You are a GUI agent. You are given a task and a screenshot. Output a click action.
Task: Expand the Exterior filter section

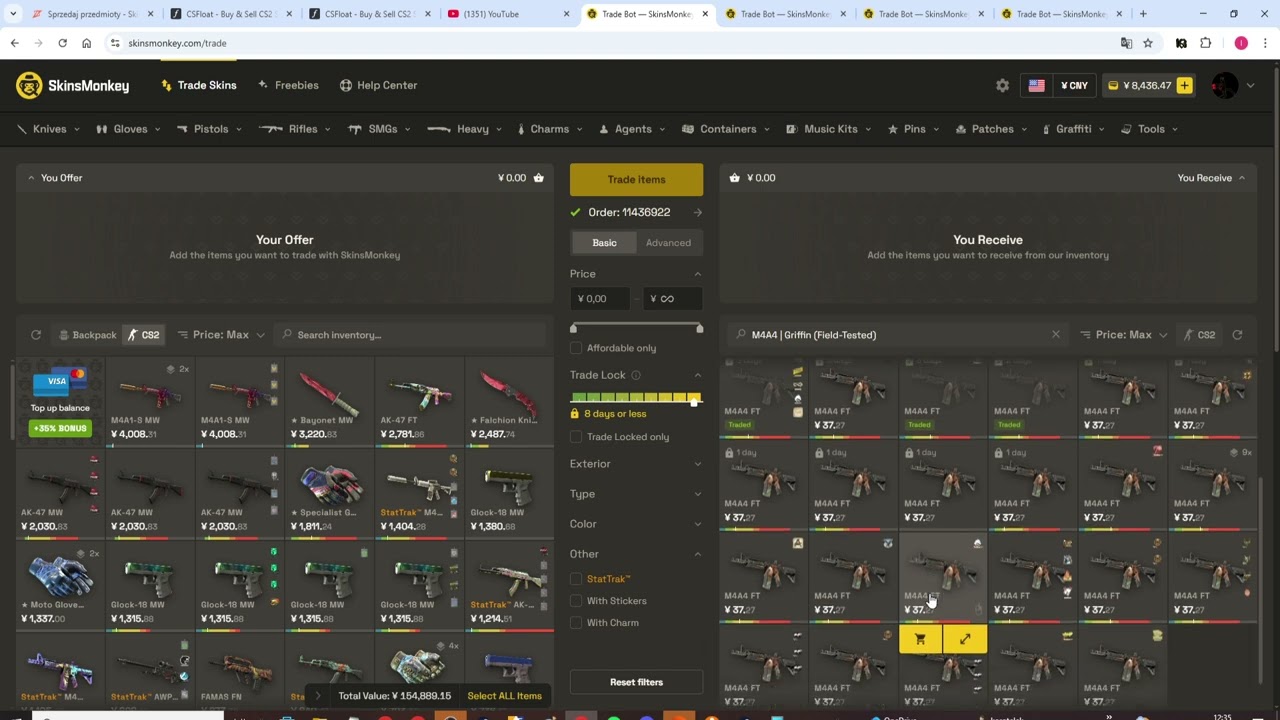(636, 464)
